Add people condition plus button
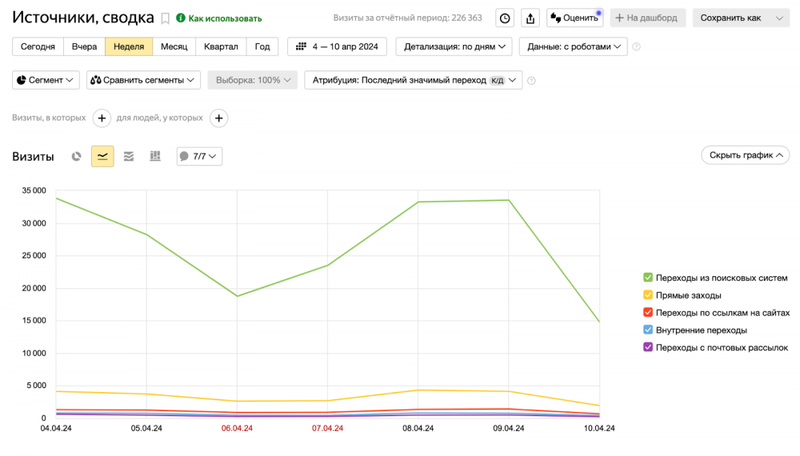This screenshot has height=456, width=800. click(x=219, y=118)
